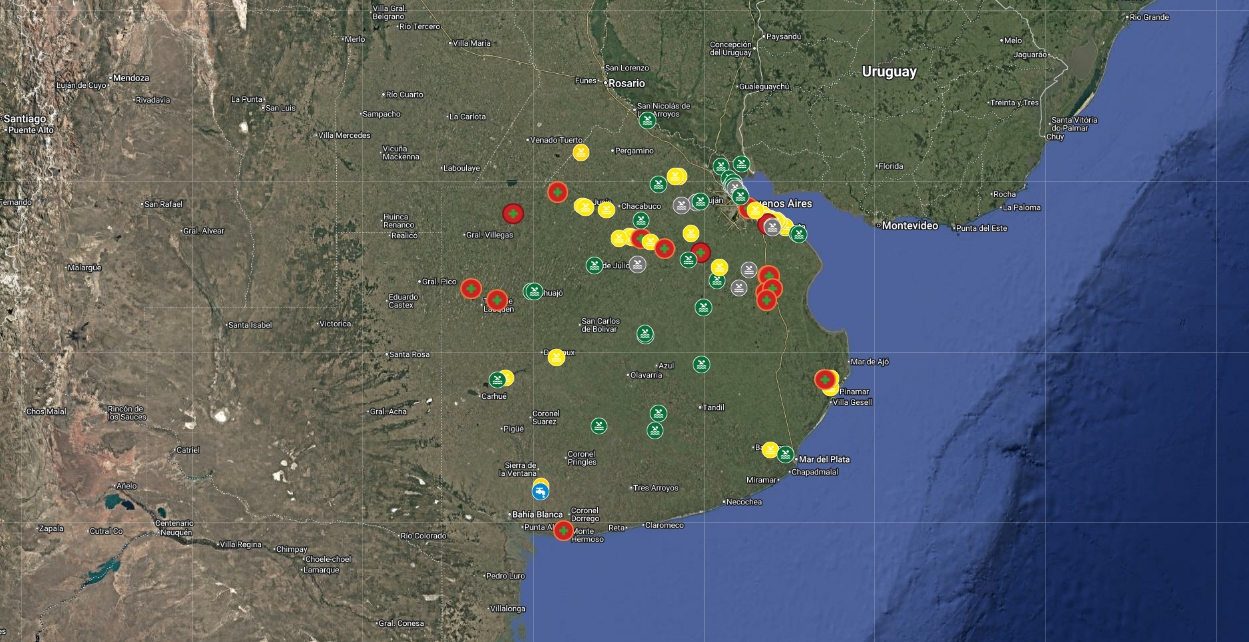
Task: Click green marker south of San Carlos de Bolívar
Action: click(645, 334)
